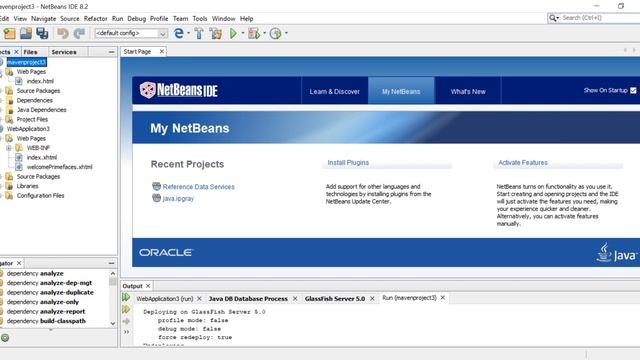This screenshot has height=360, width=640.
Task: Open the Run Project dropdown arrow
Action: coord(242,33)
